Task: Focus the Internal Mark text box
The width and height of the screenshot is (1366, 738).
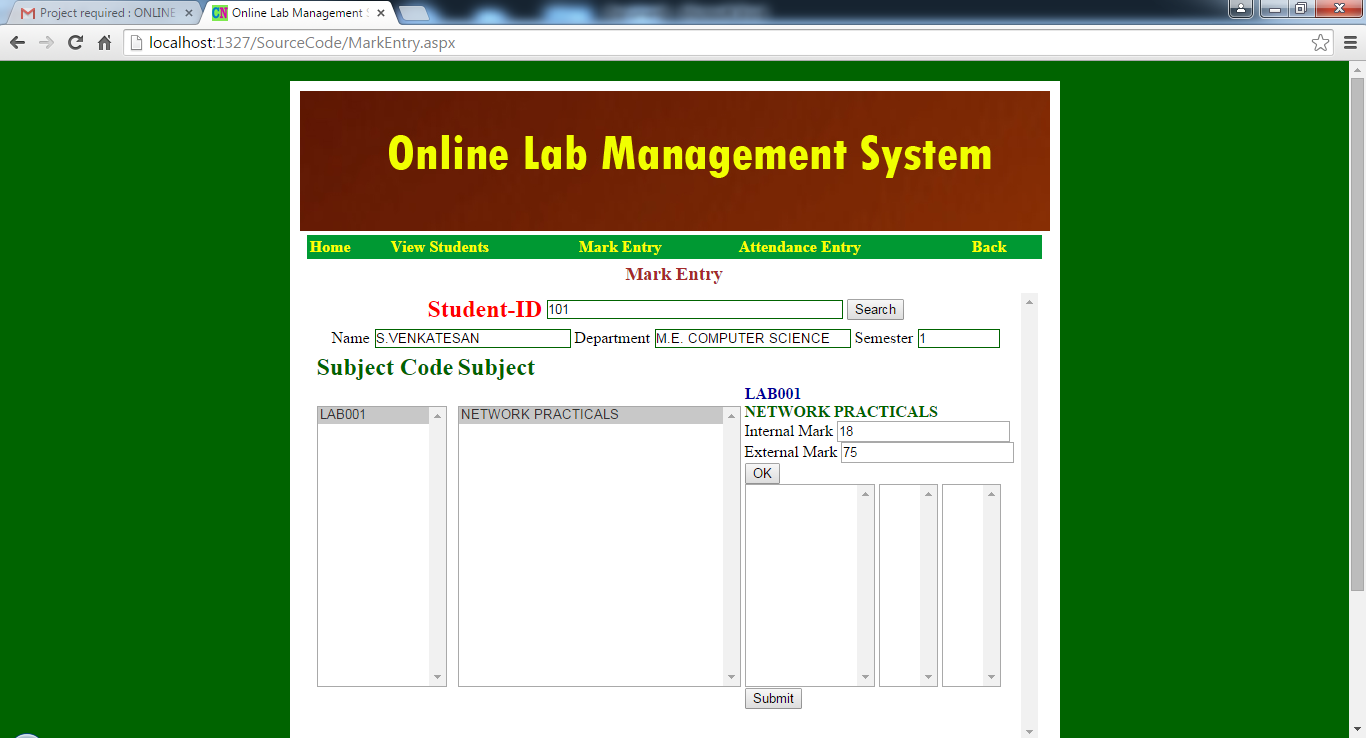Action: tap(922, 431)
